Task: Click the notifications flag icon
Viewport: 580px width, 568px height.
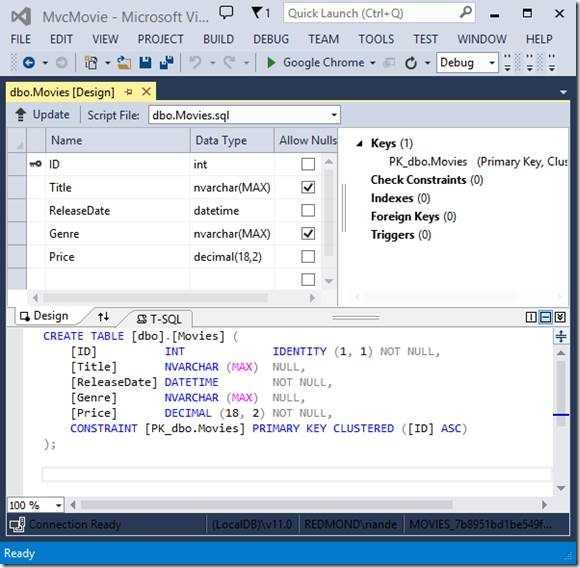Action: point(260,13)
